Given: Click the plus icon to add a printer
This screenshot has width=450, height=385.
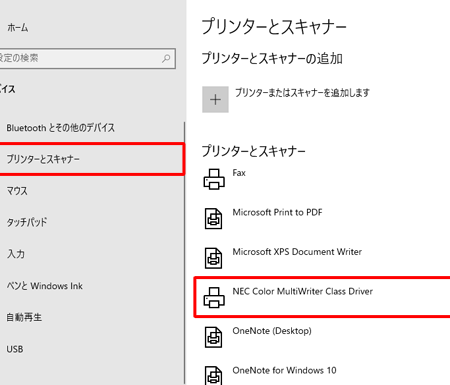Looking at the screenshot, I should click(x=215, y=99).
